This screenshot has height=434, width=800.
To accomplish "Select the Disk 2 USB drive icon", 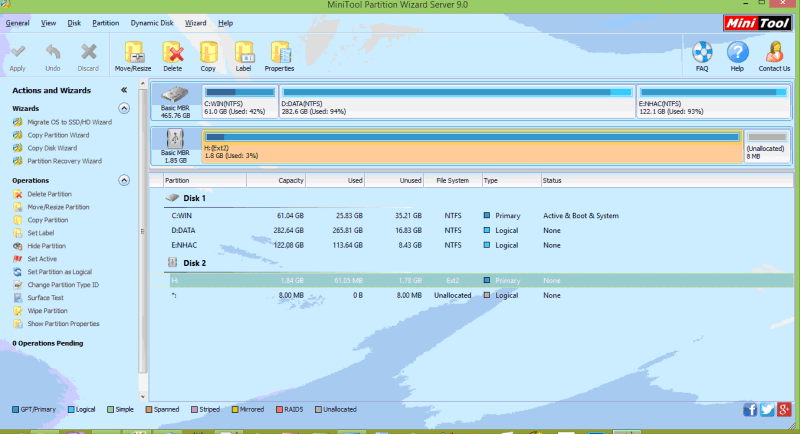I will [175, 139].
